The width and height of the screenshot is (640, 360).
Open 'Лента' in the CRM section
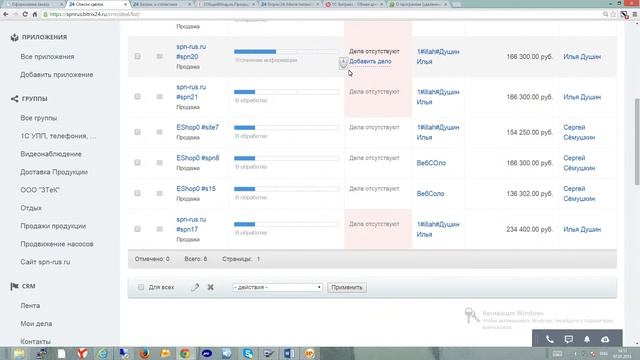[30, 305]
